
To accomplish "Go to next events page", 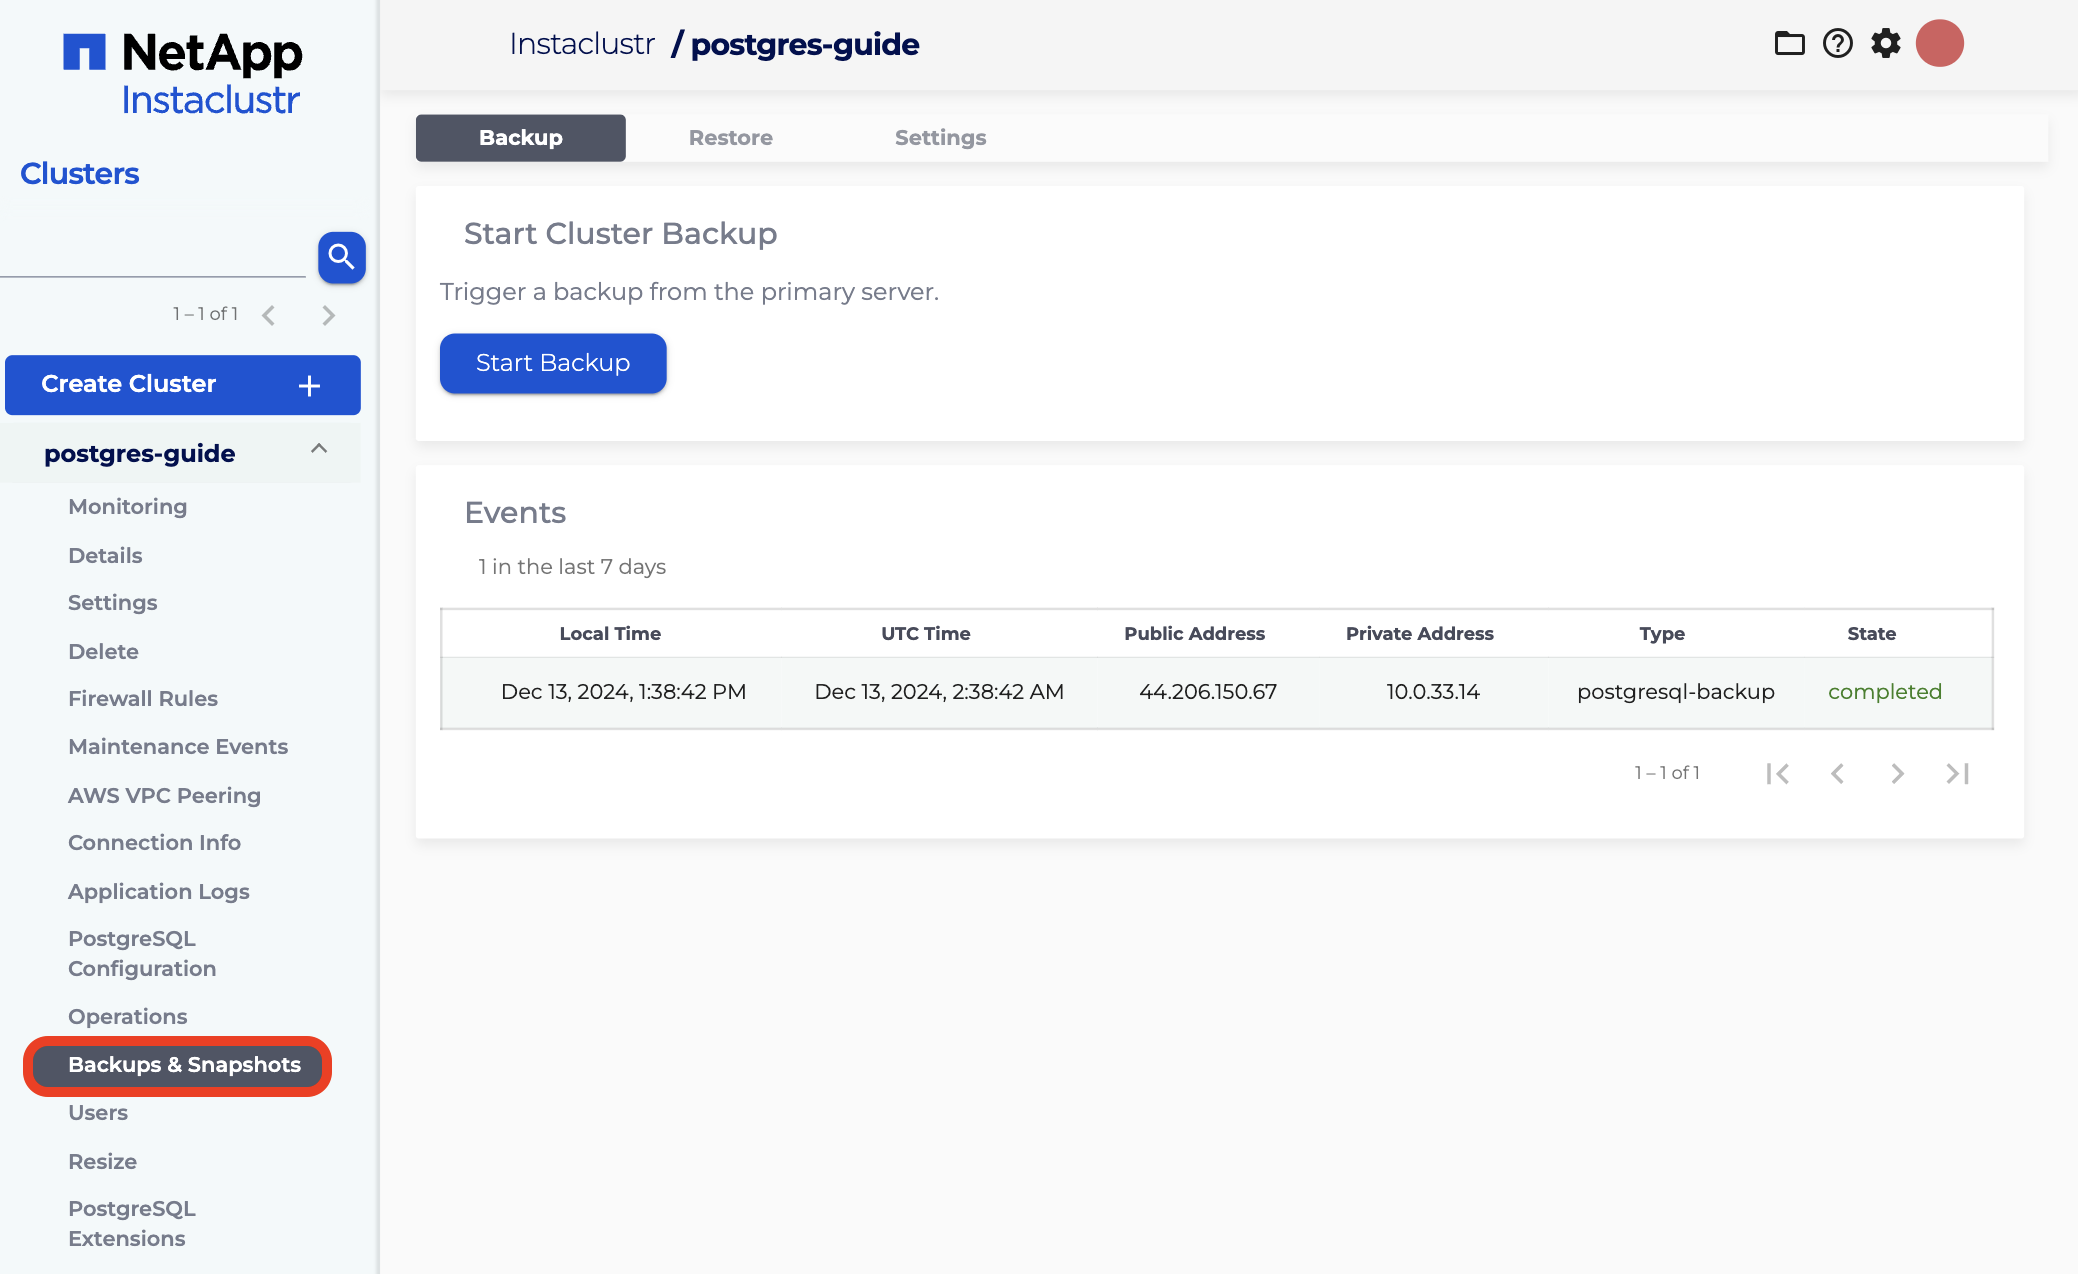I will (1897, 773).
